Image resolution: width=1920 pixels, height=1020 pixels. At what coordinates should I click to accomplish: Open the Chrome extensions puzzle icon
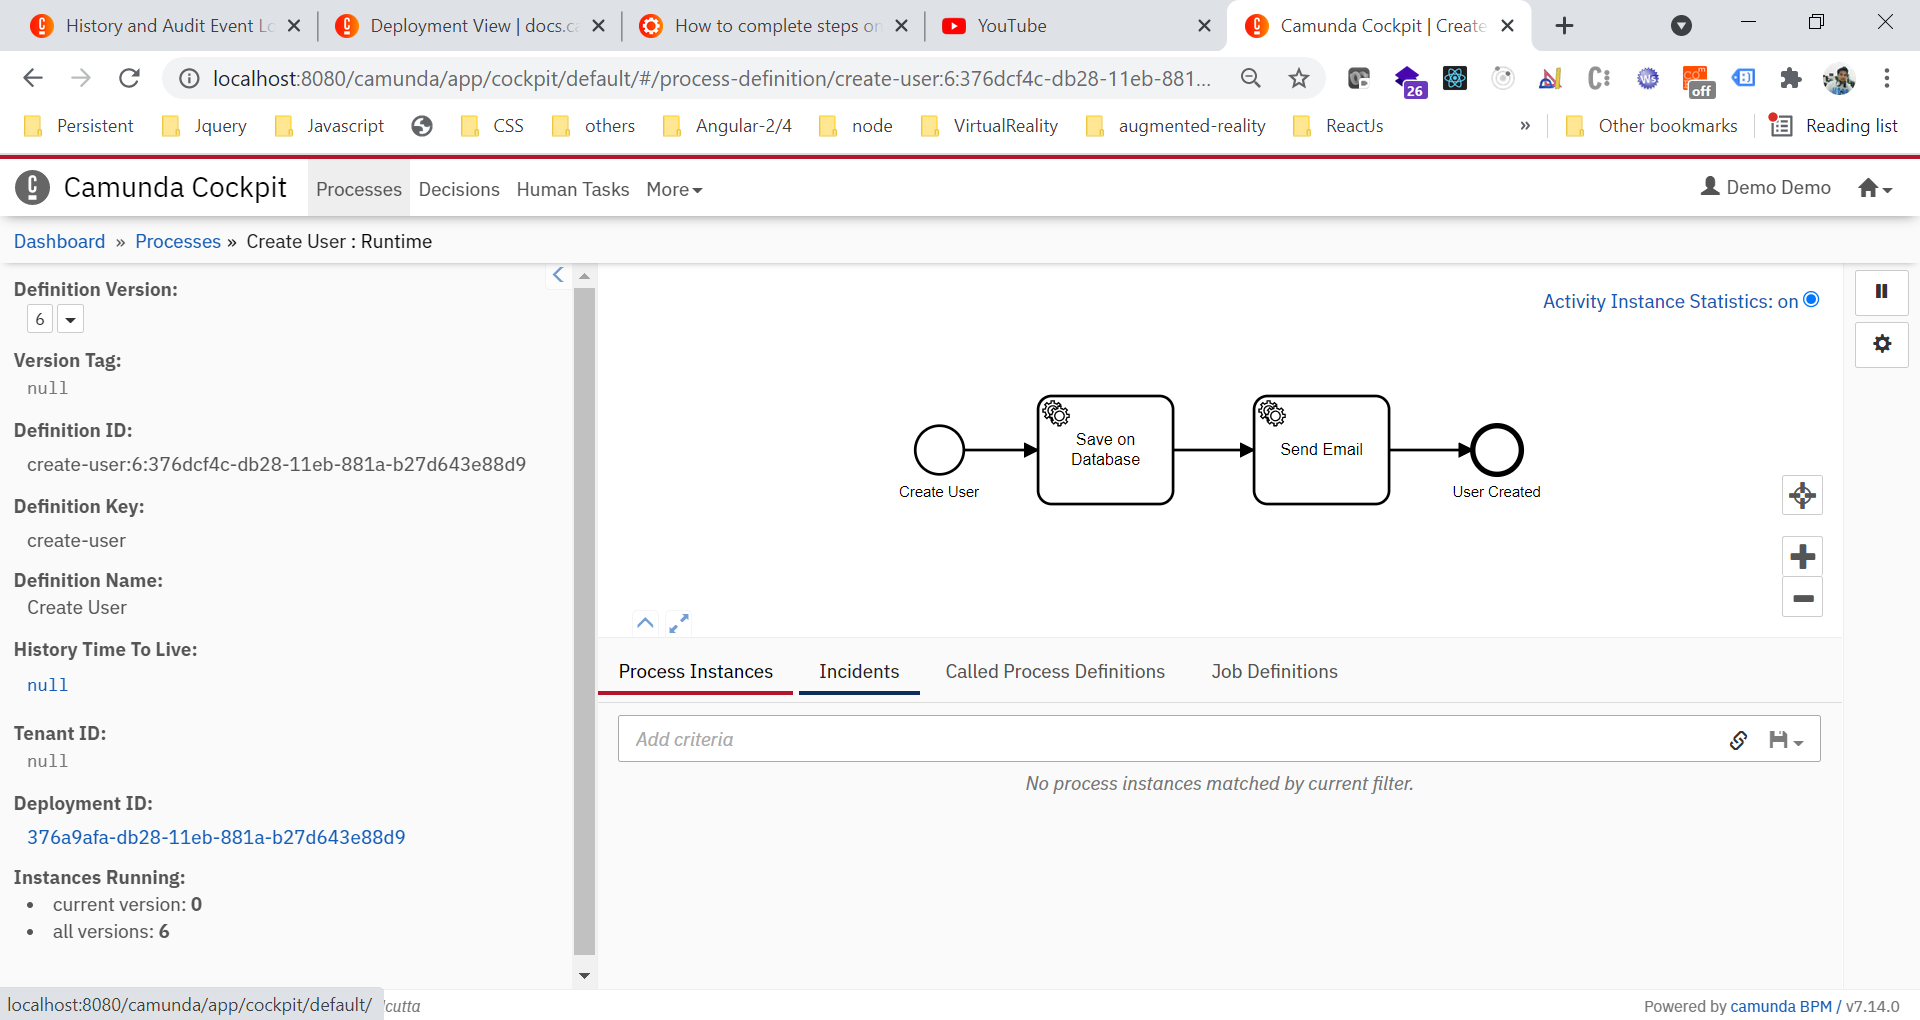1790,78
